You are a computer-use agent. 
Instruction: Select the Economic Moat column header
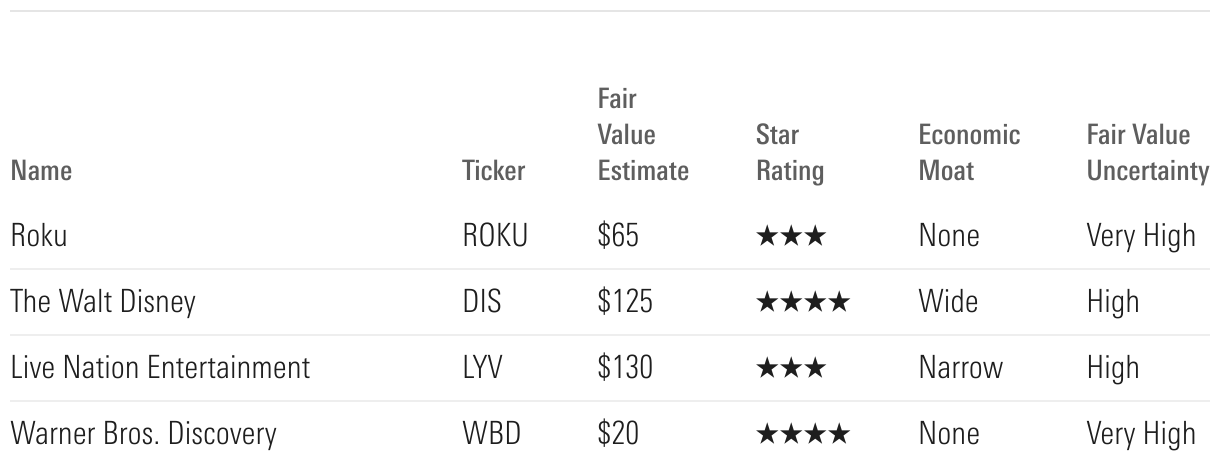point(969,153)
